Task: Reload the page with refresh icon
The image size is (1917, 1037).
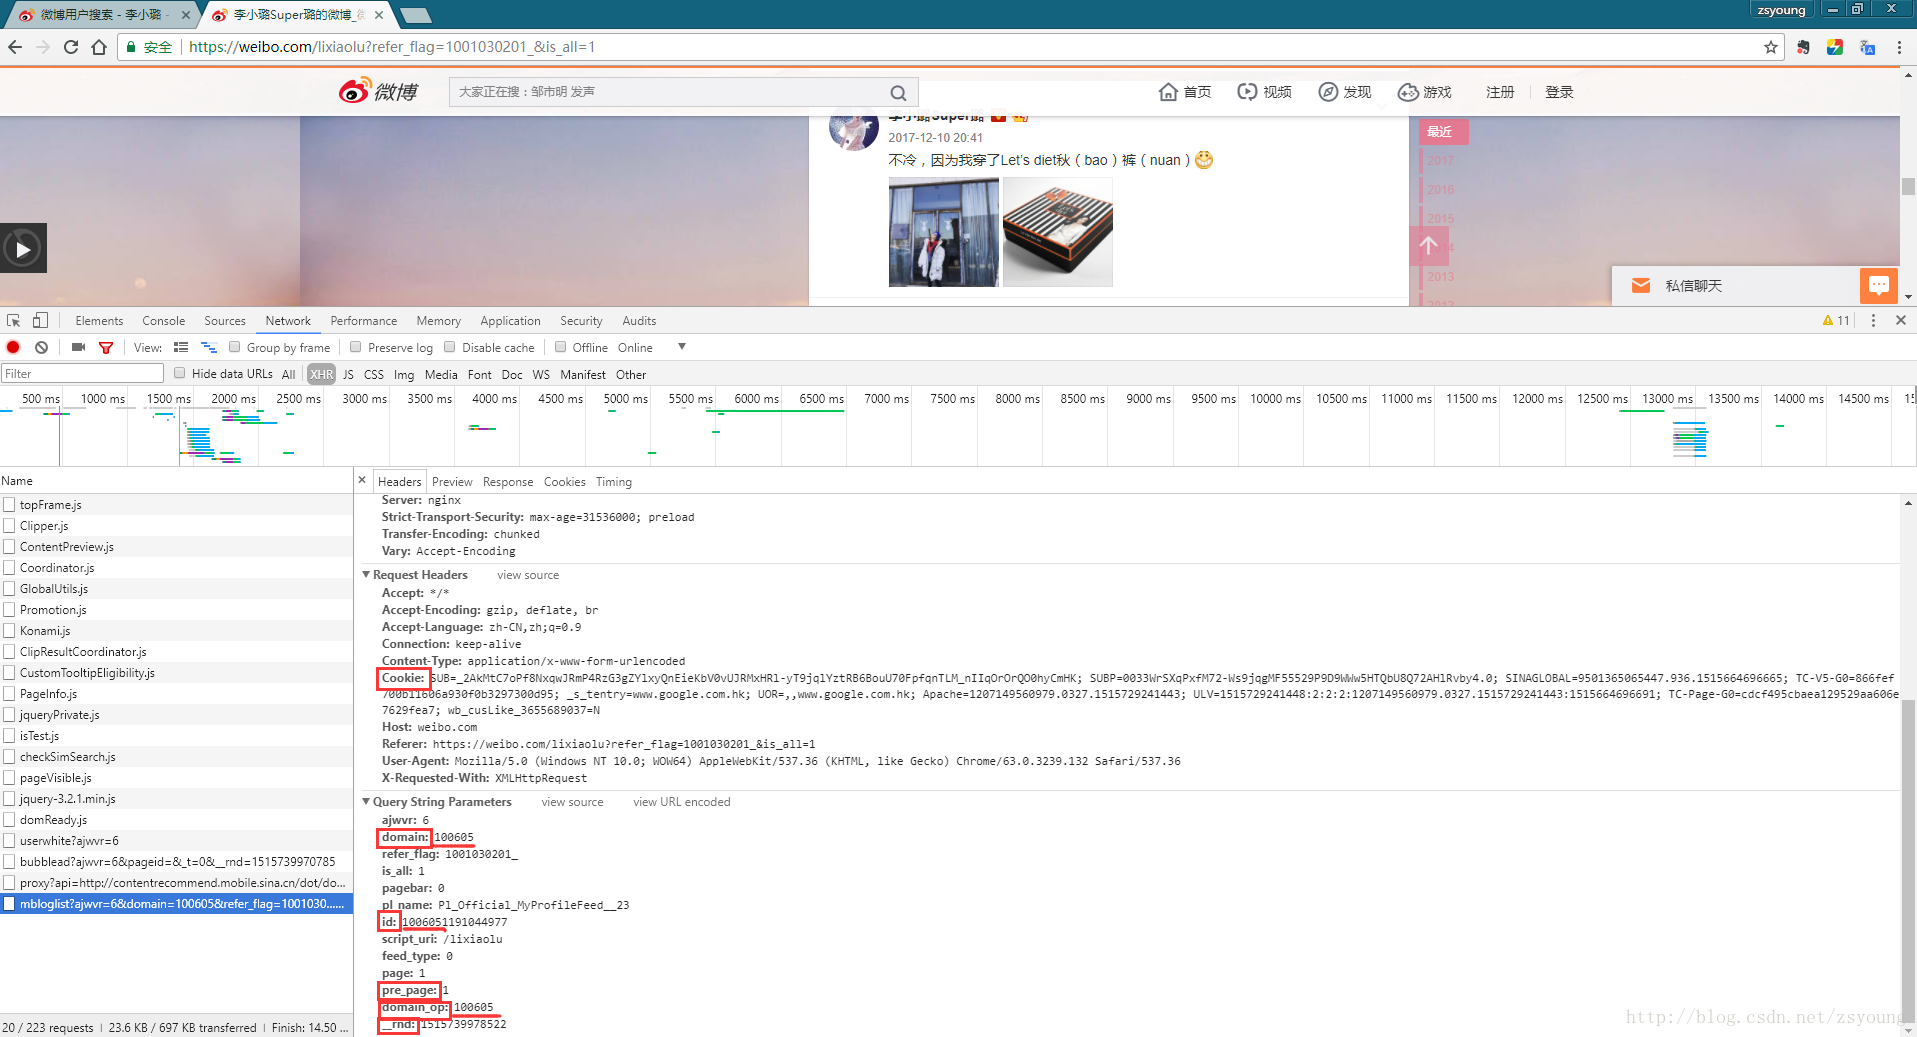Action: pyautogui.click(x=70, y=47)
